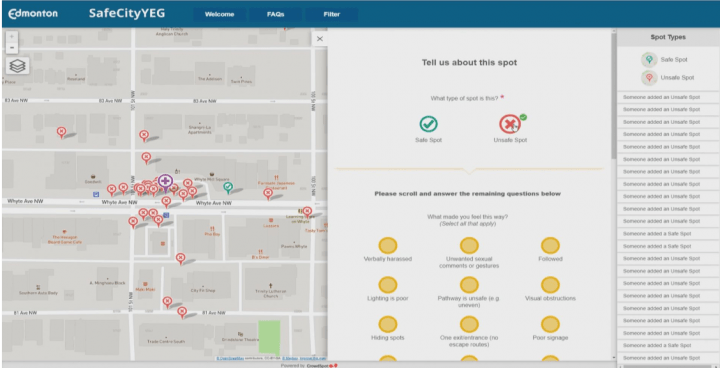720x368 pixels.
Task: Click the purple new spot marker
Action: (165, 181)
